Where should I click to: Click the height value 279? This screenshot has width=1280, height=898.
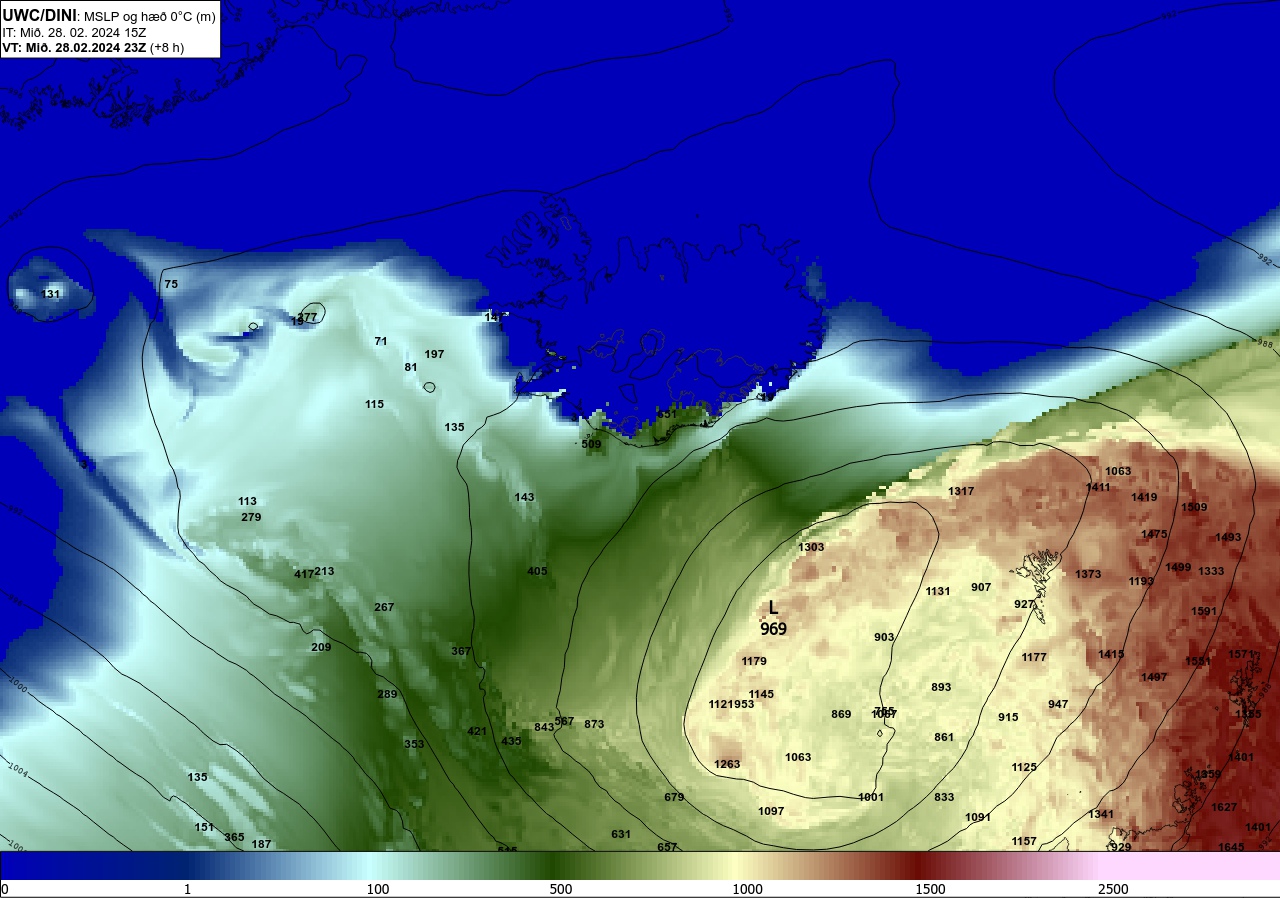[x=251, y=517]
